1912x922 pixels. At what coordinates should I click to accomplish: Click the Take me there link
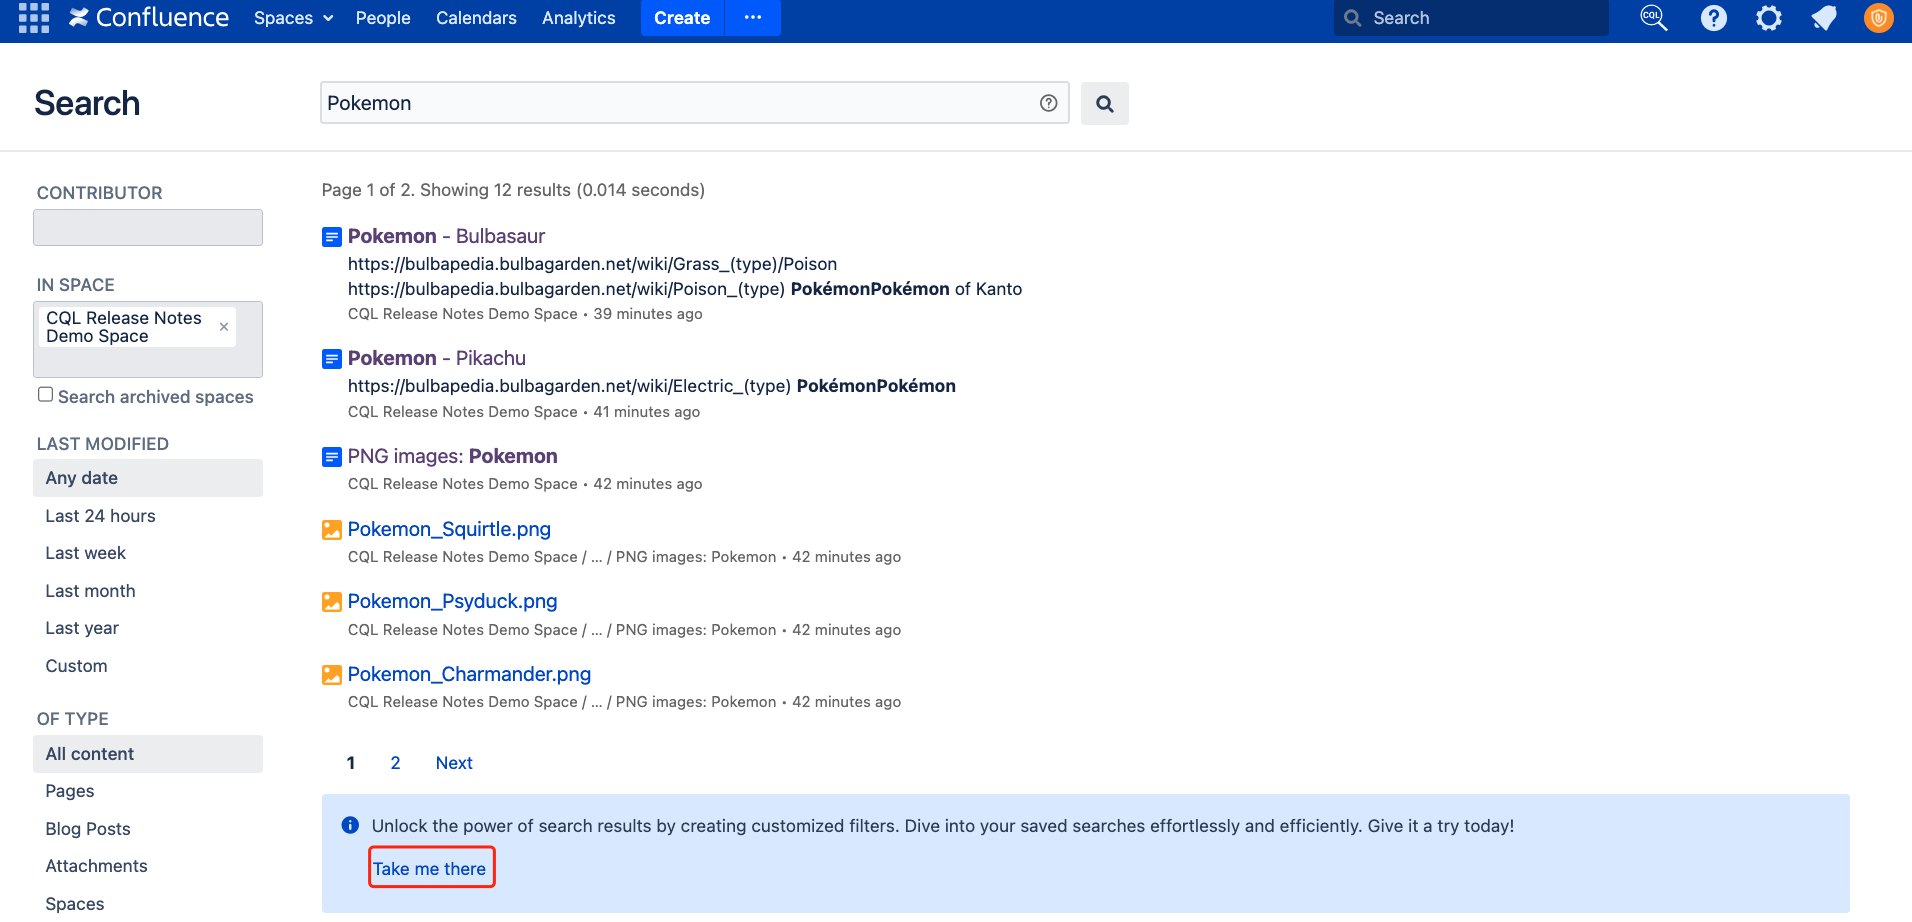coord(430,869)
